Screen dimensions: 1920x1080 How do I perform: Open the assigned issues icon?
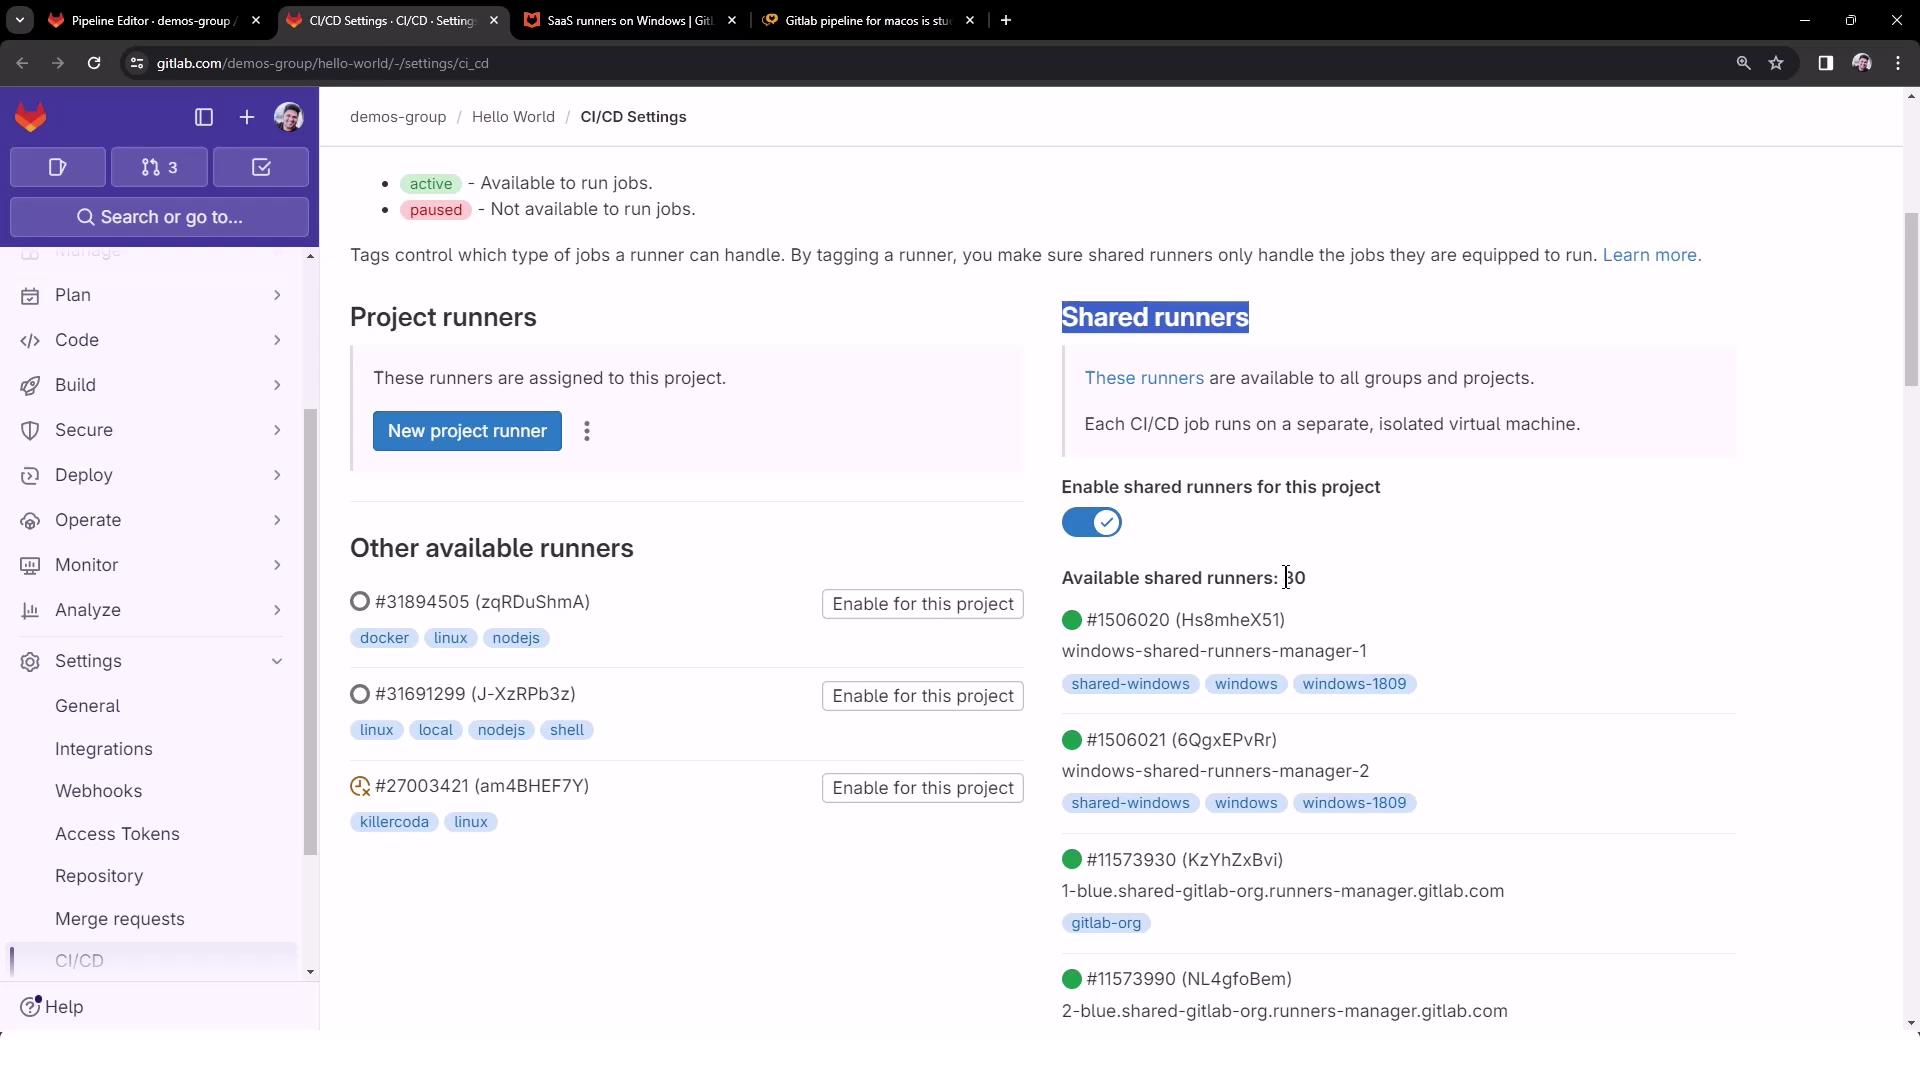click(x=58, y=168)
